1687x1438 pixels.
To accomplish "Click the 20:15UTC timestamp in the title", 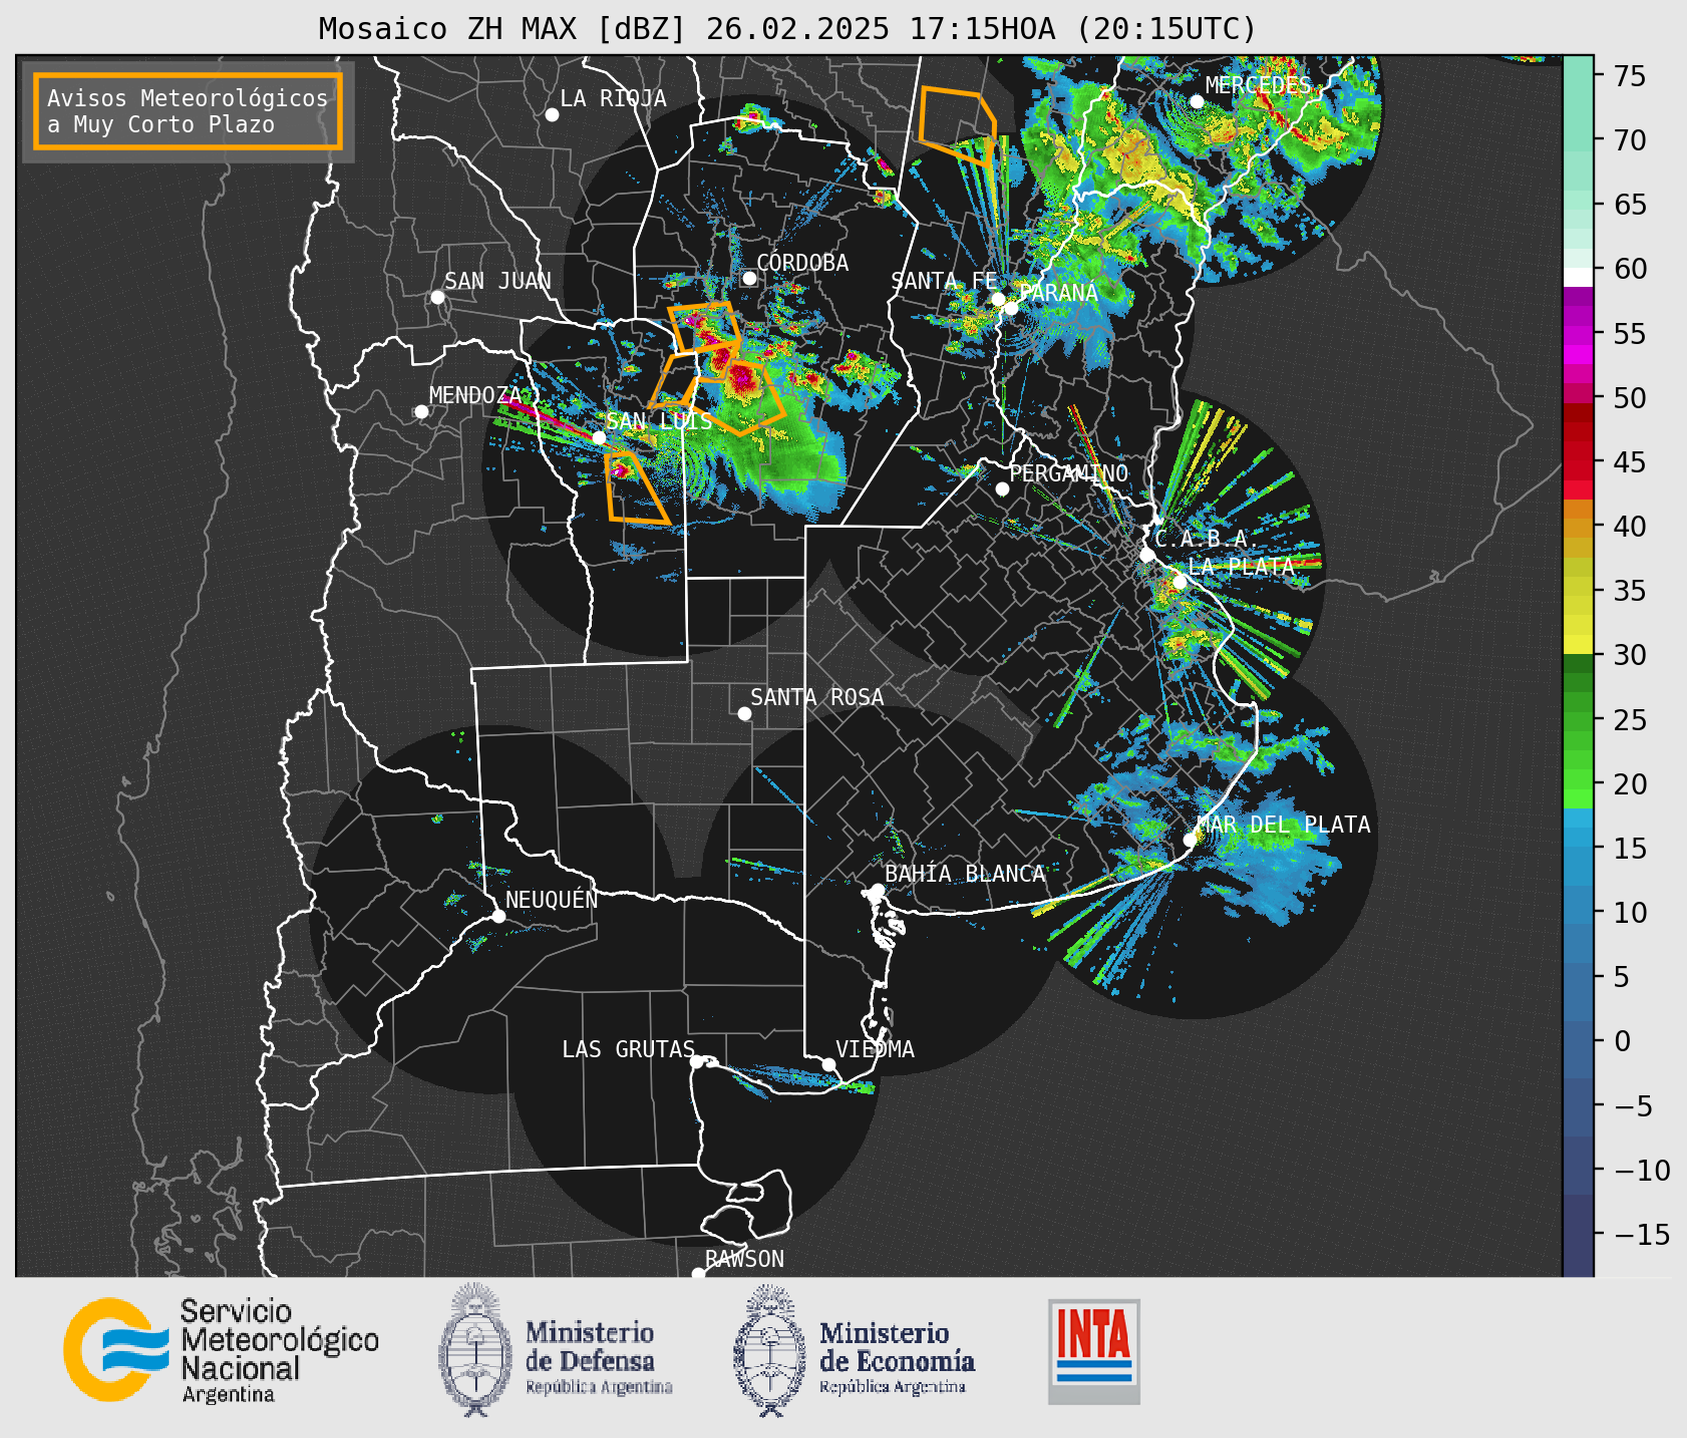I will click(x=1165, y=29).
